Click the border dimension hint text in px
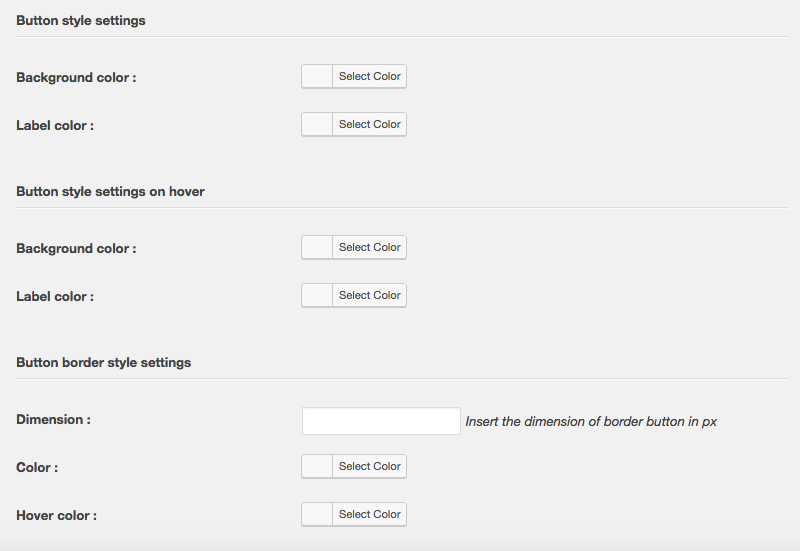This screenshot has width=800, height=551. pyautogui.click(x=591, y=421)
